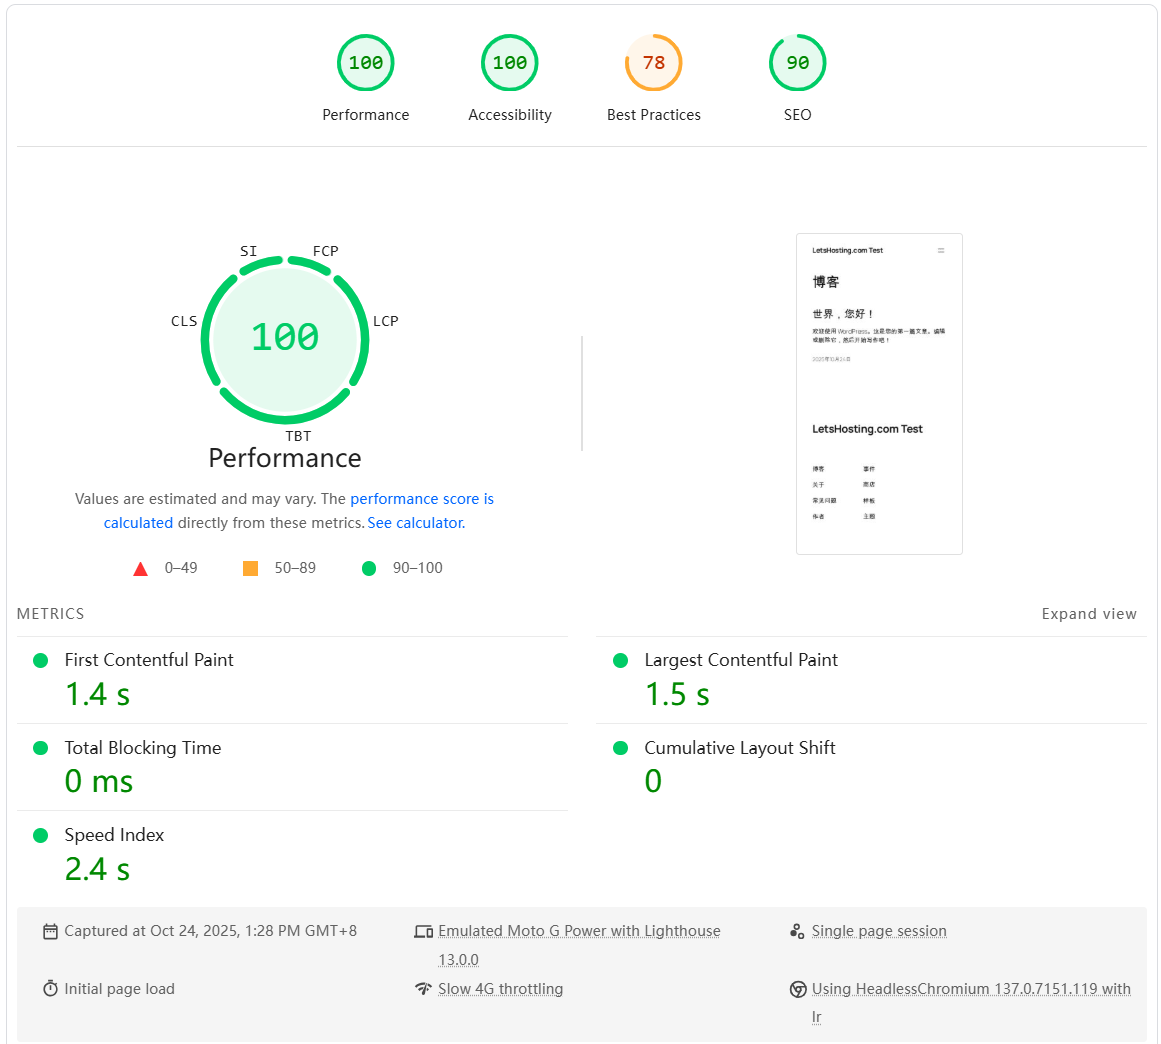Click the network icon beside Slow 4G throttling
The image size is (1161, 1044).
(424, 988)
